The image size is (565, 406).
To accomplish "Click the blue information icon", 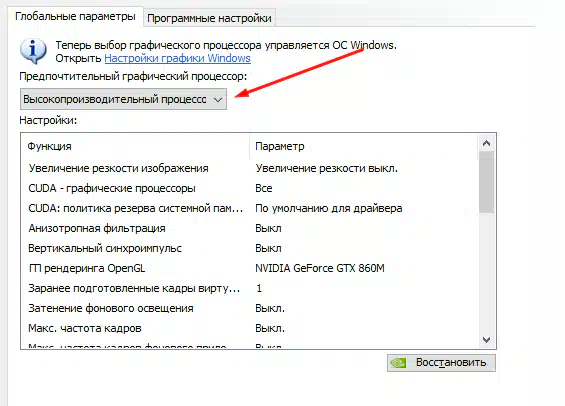I will (33, 51).
